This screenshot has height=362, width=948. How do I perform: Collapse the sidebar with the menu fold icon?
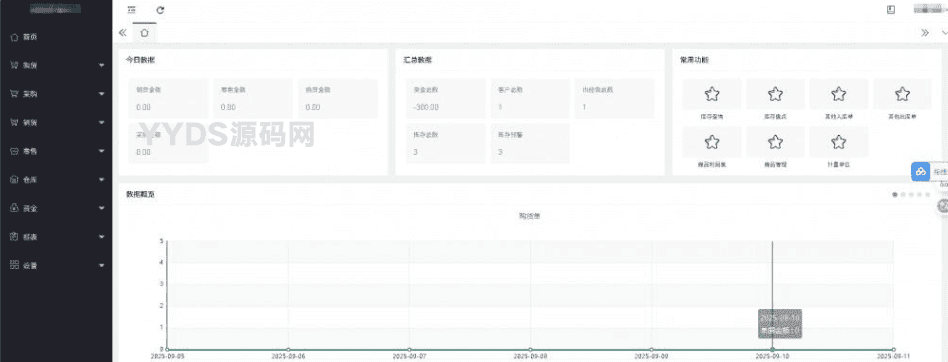click(131, 10)
